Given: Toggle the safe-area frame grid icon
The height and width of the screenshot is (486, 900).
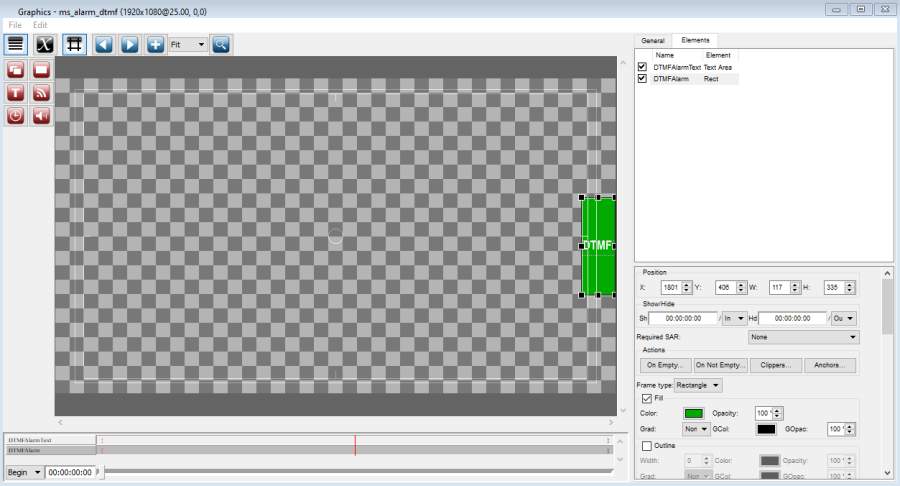Looking at the screenshot, I should 74,44.
